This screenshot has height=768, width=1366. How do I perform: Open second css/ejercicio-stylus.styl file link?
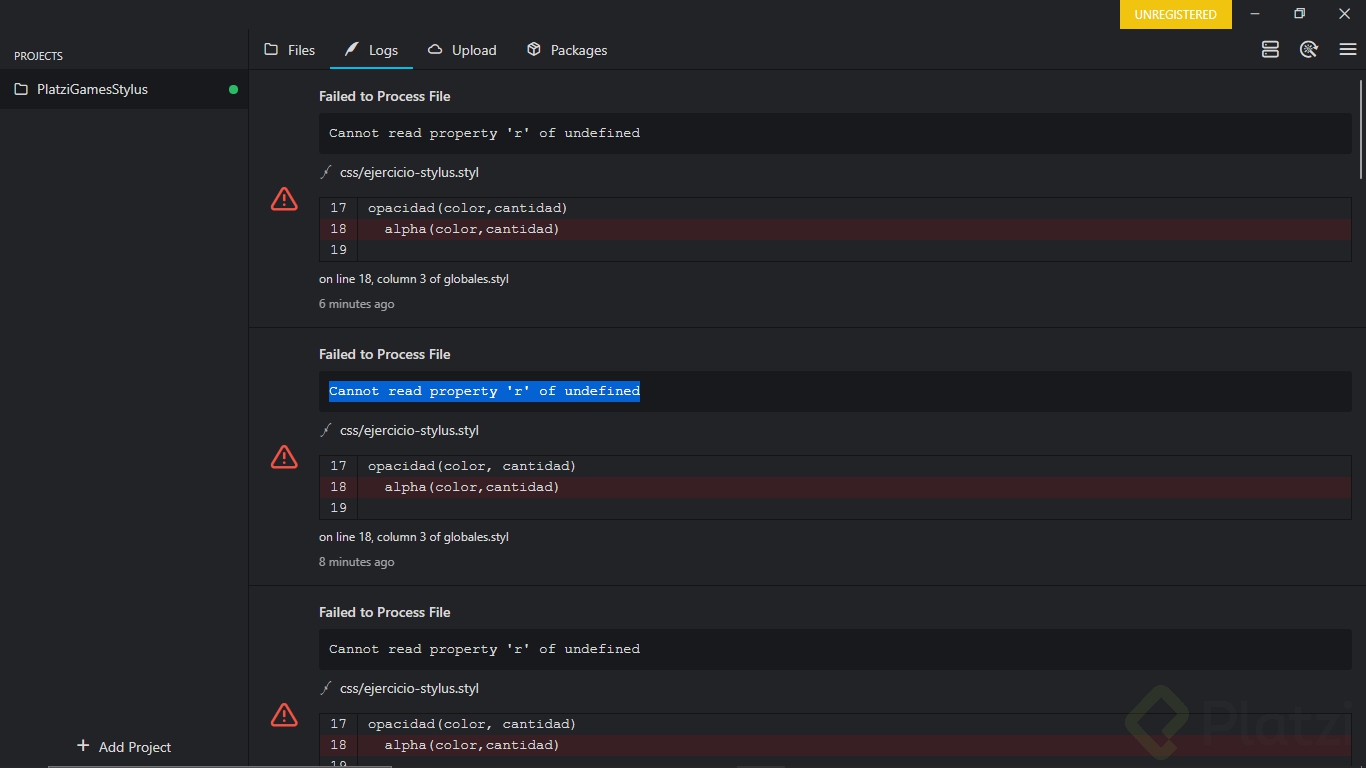tap(409, 430)
